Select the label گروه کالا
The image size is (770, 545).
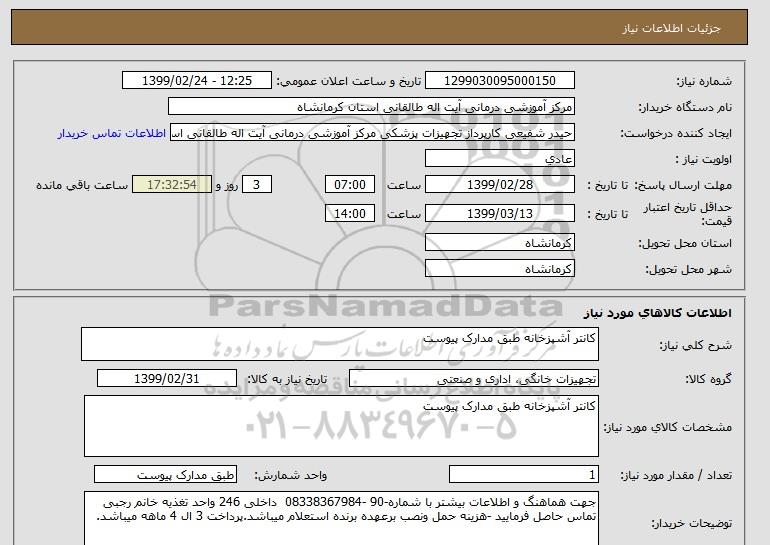click(x=708, y=379)
